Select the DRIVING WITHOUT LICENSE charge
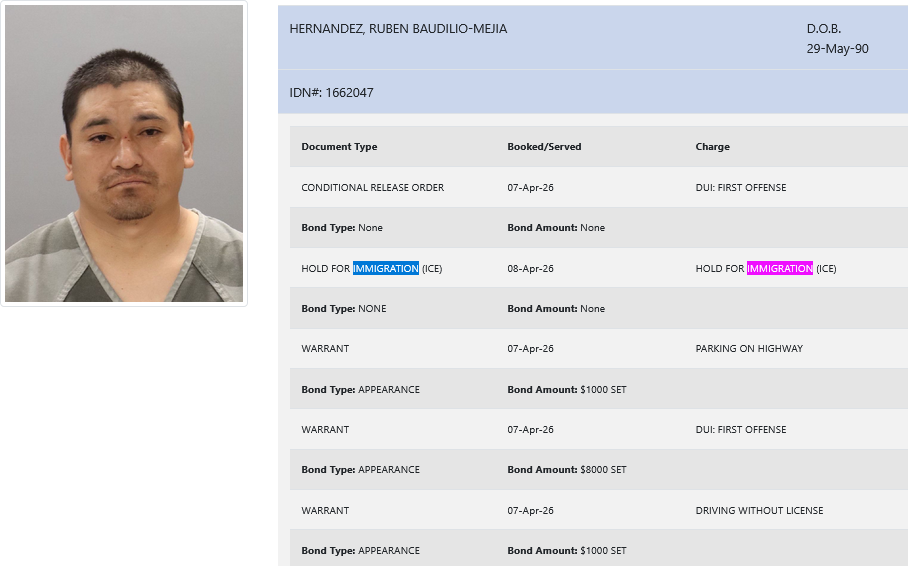This screenshot has width=908, height=566. 759,511
